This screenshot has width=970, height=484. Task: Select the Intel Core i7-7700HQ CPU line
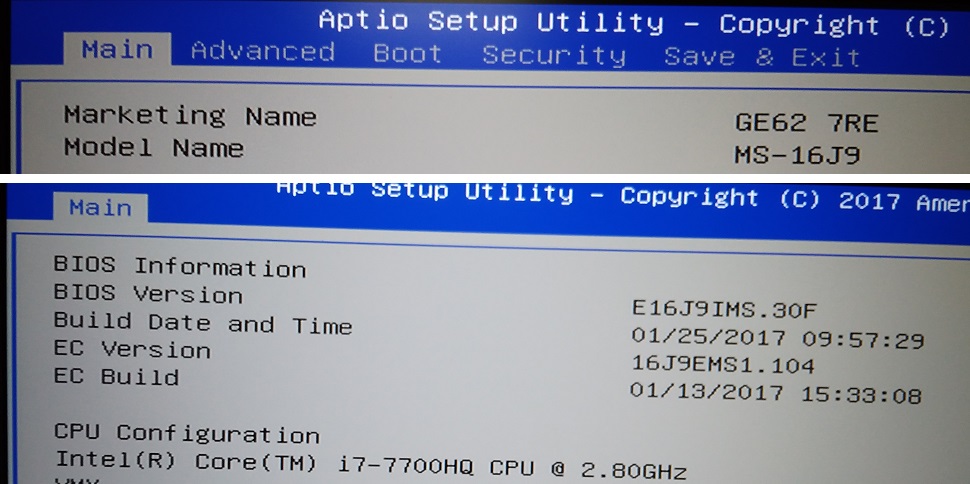[371, 466]
